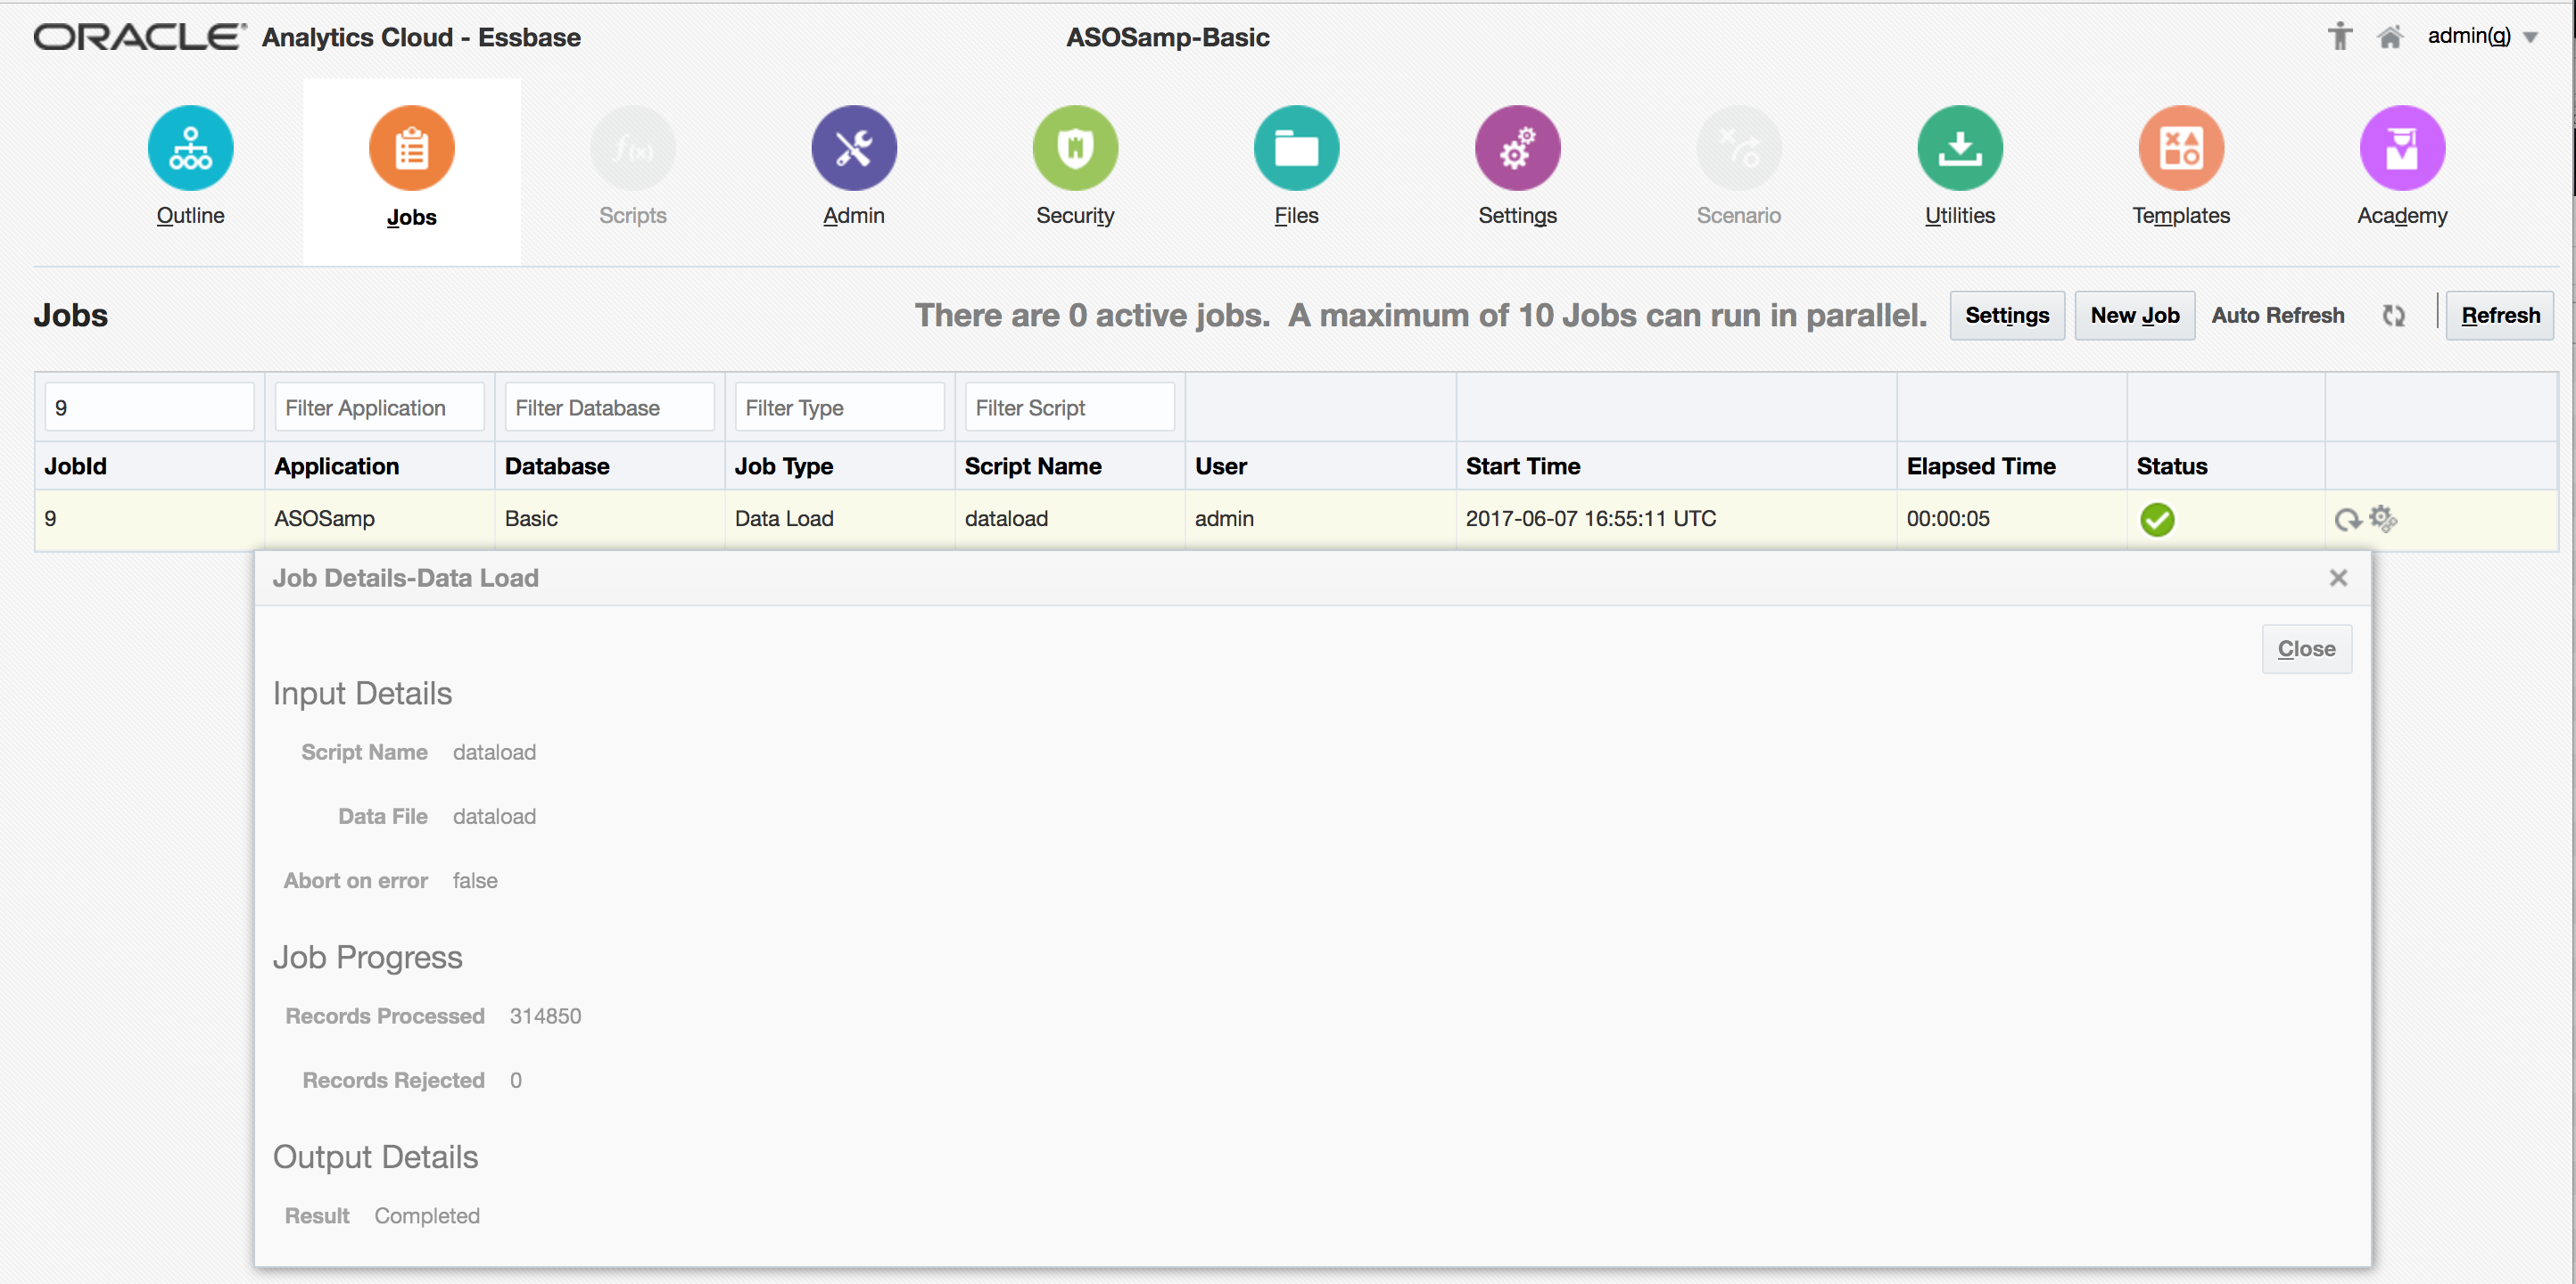The height and width of the screenshot is (1284, 2576).
Task: Open the Security shield icon
Action: [x=1075, y=148]
